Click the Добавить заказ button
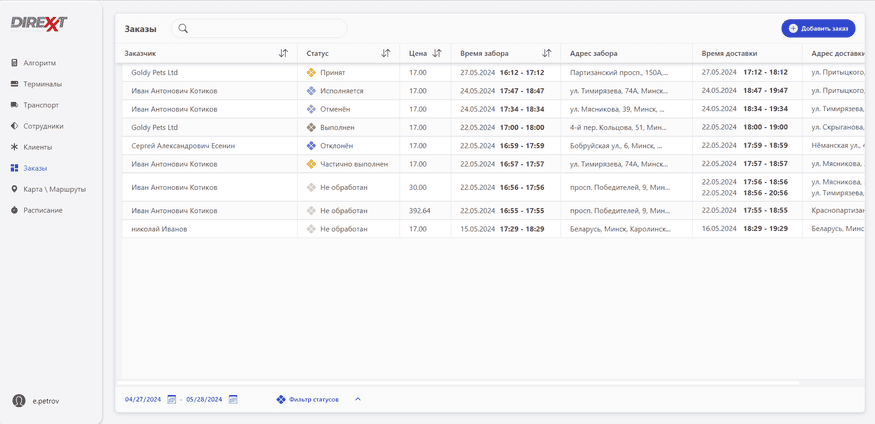The image size is (875, 424). tap(818, 28)
